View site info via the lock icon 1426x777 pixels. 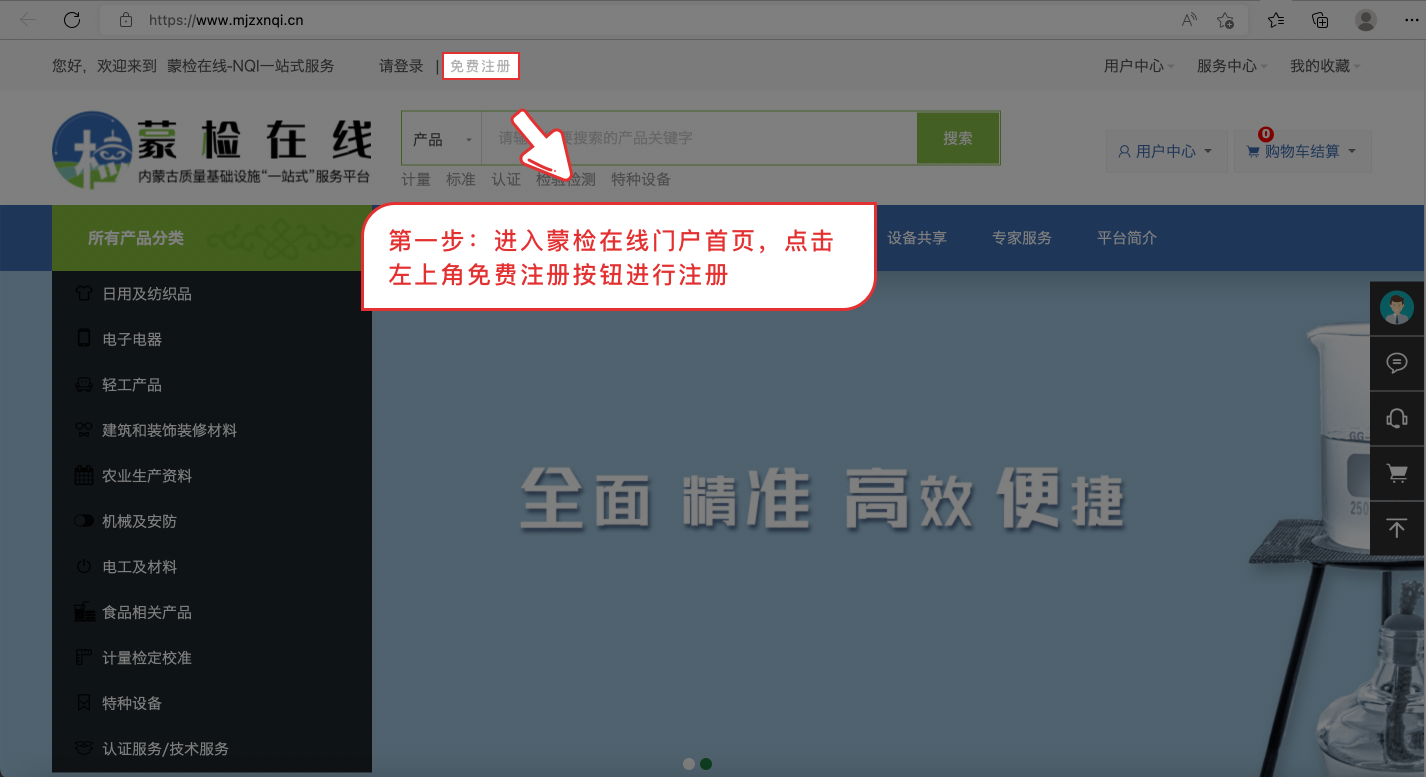click(x=126, y=19)
